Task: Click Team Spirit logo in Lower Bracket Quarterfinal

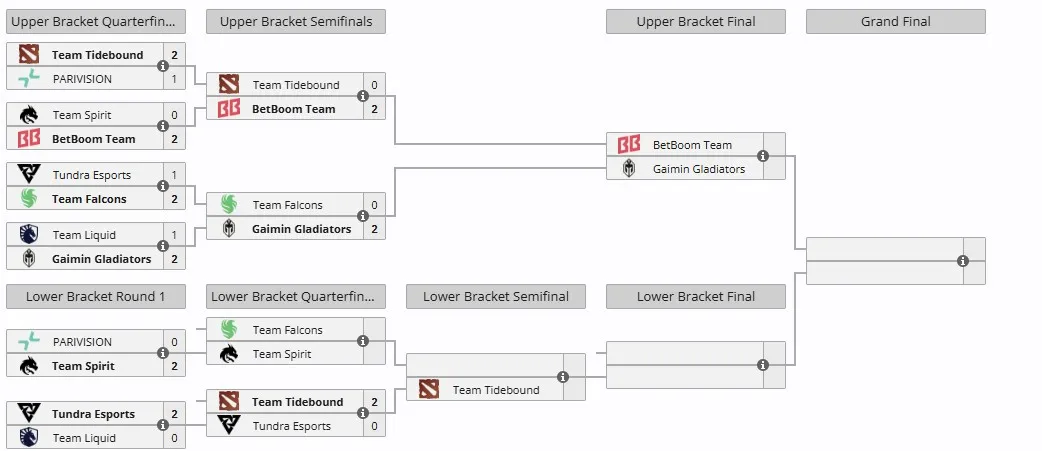Action: pos(229,353)
